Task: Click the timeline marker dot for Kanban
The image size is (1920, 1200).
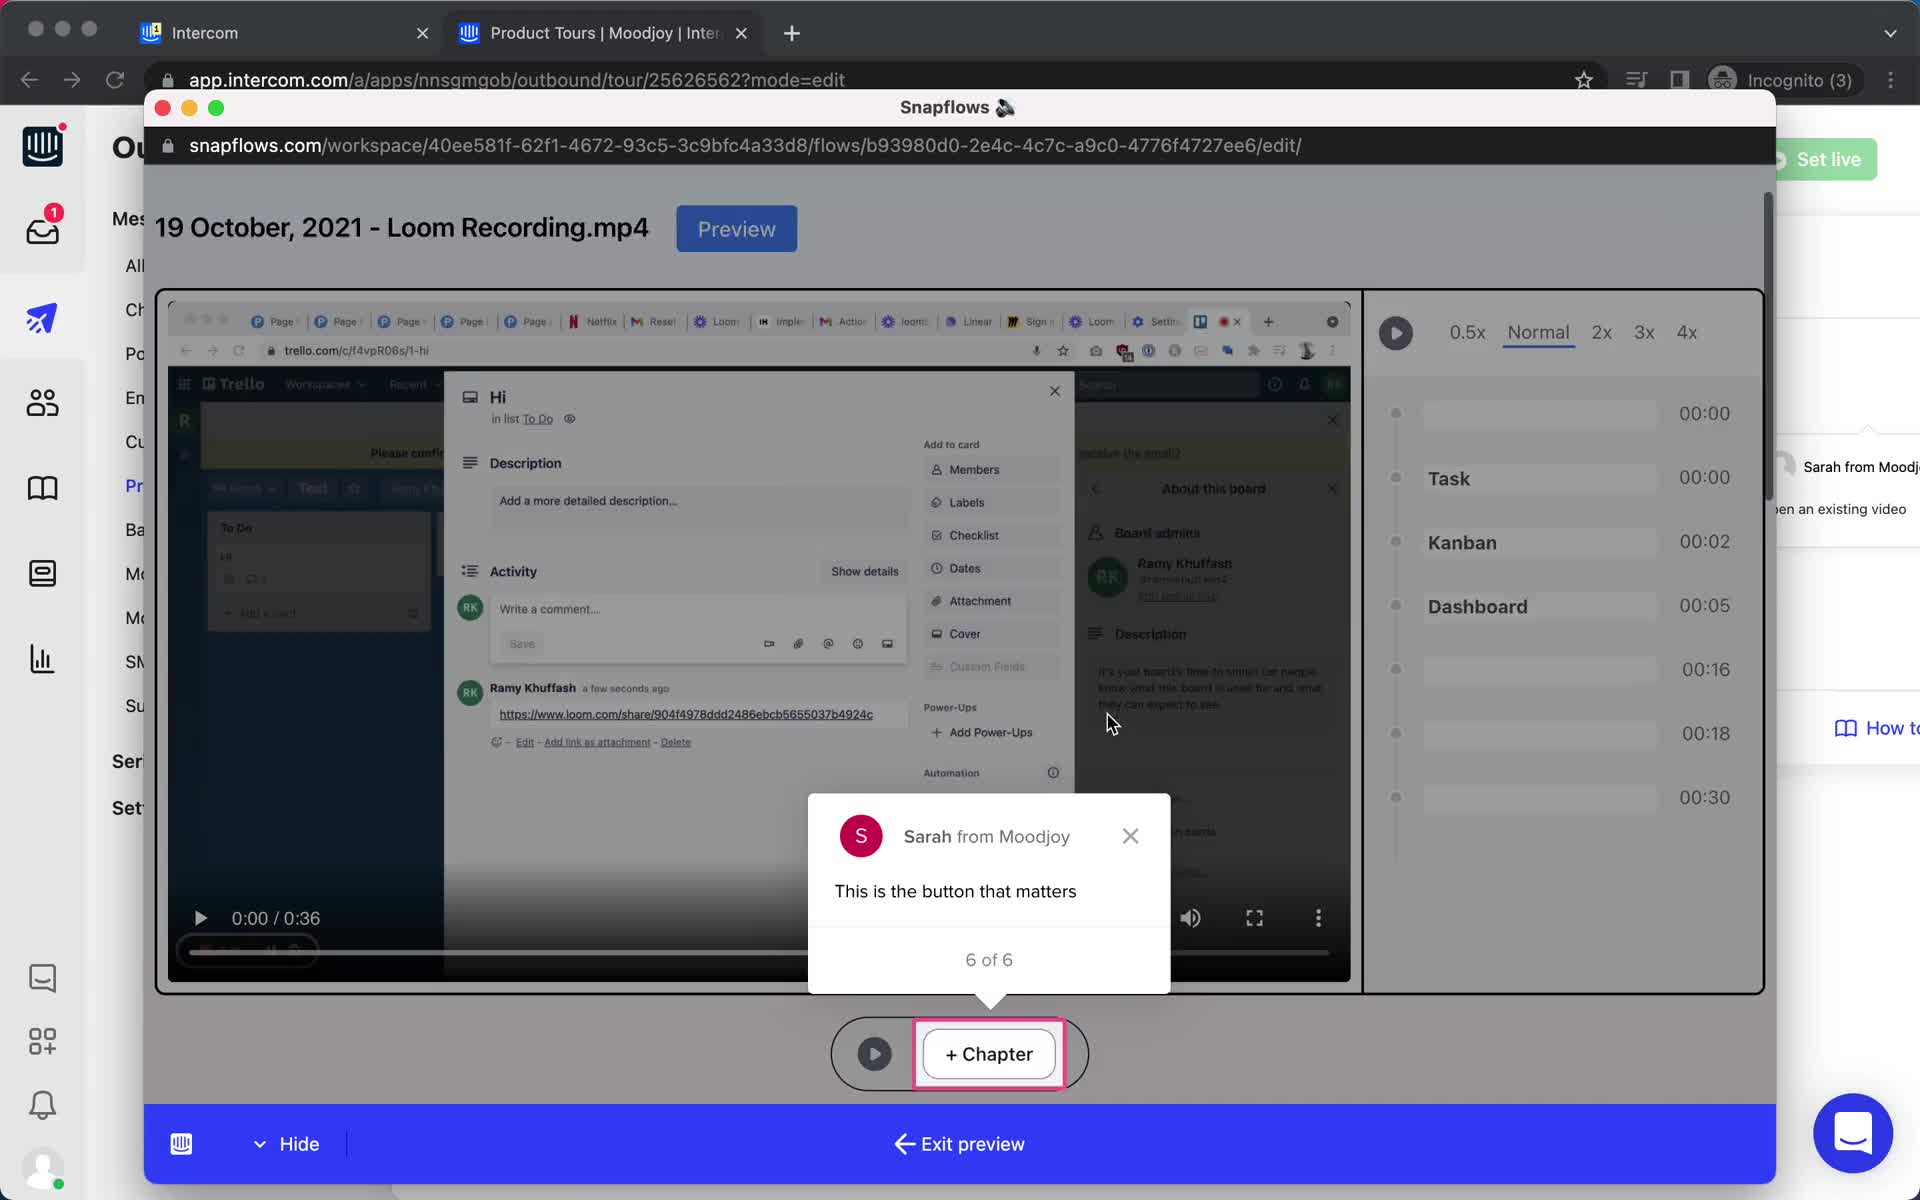Action: click(x=1396, y=541)
